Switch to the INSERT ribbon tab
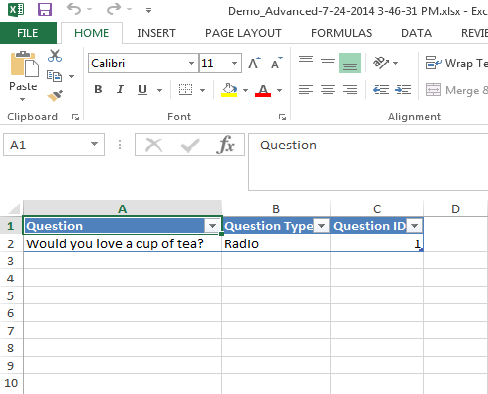The width and height of the screenshot is (488, 394). (x=156, y=33)
